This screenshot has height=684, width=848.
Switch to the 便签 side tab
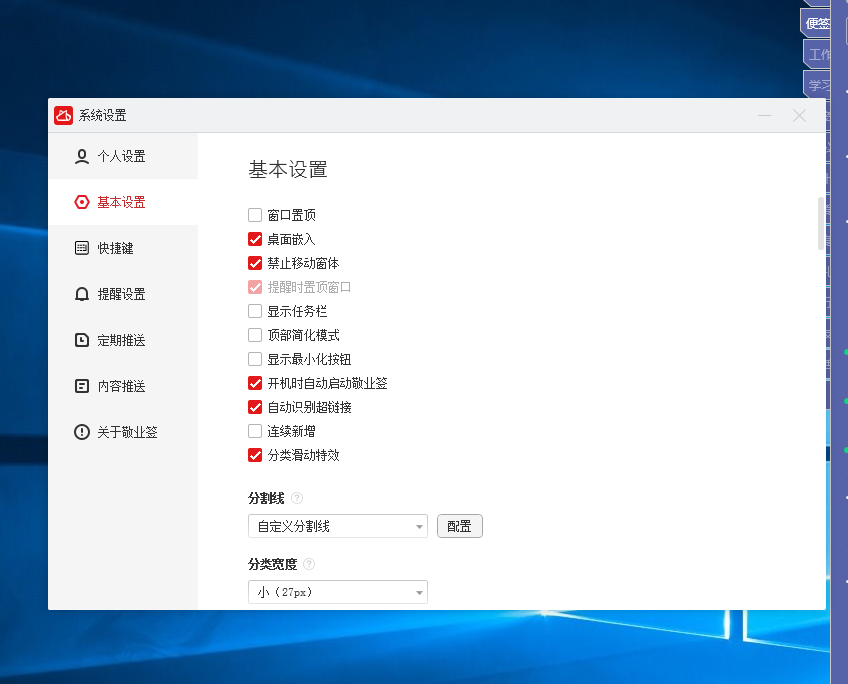818,23
